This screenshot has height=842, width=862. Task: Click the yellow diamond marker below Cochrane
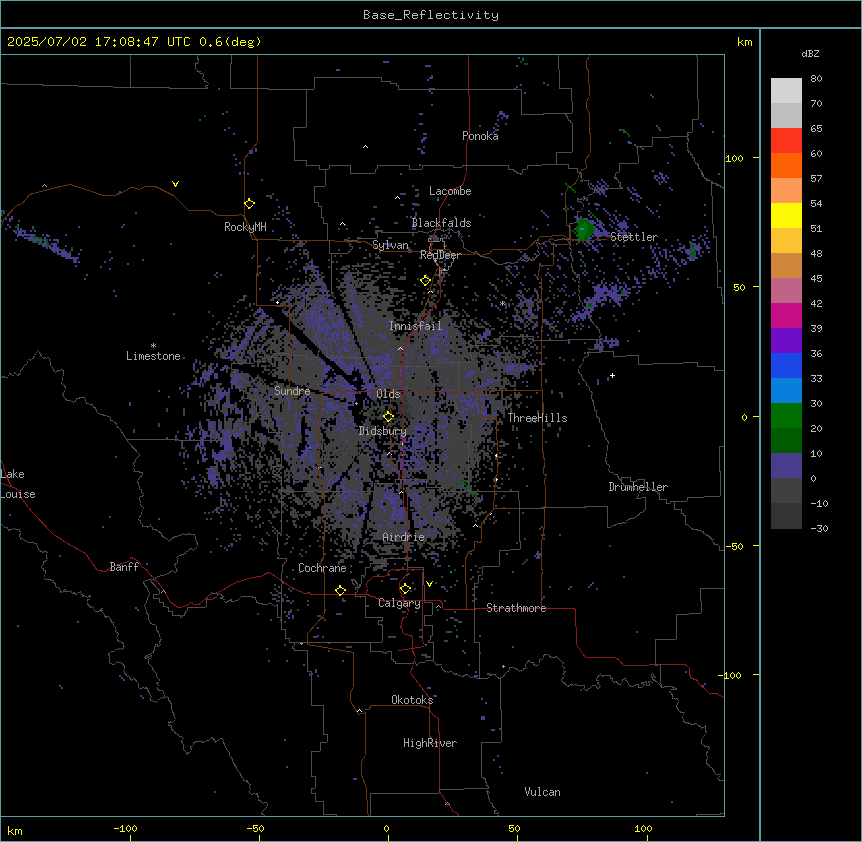pyautogui.click(x=341, y=591)
